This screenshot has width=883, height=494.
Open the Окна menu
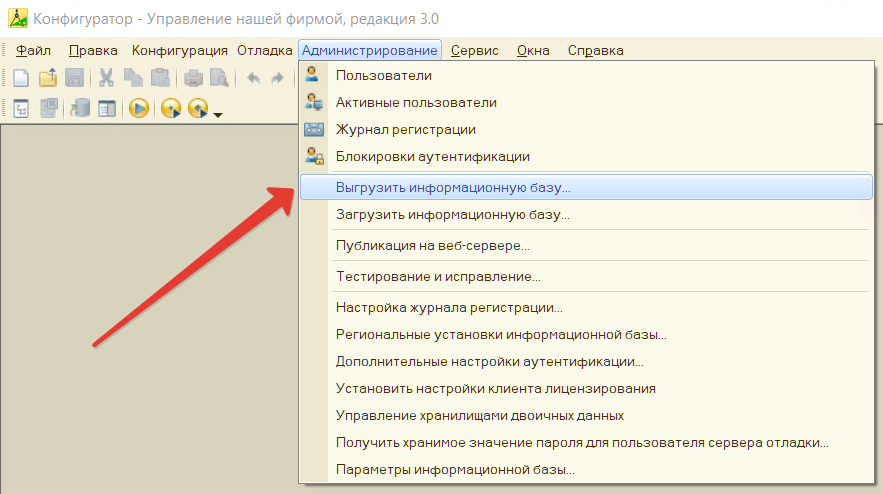[x=533, y=50]
